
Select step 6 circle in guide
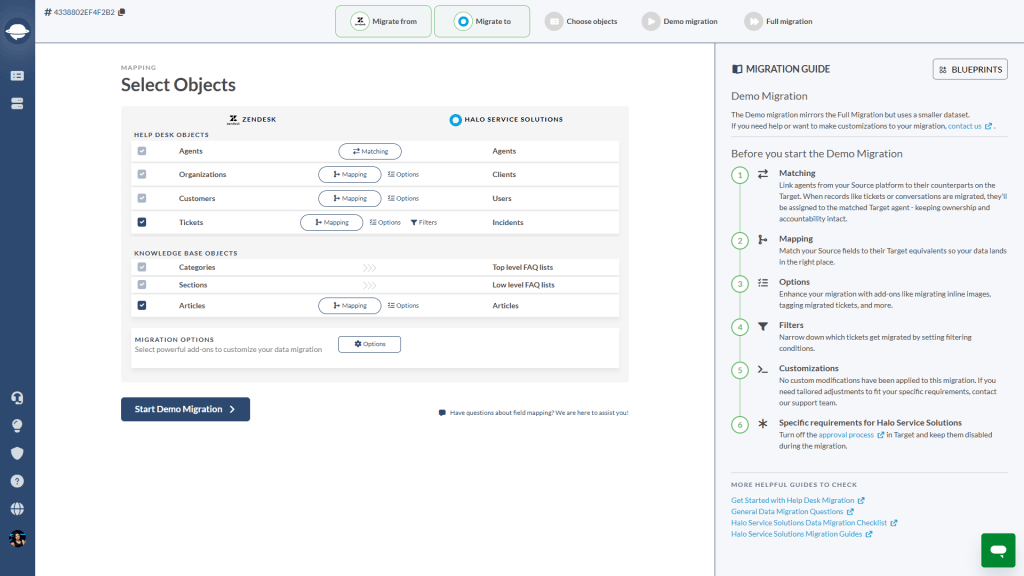coord(739,424)
